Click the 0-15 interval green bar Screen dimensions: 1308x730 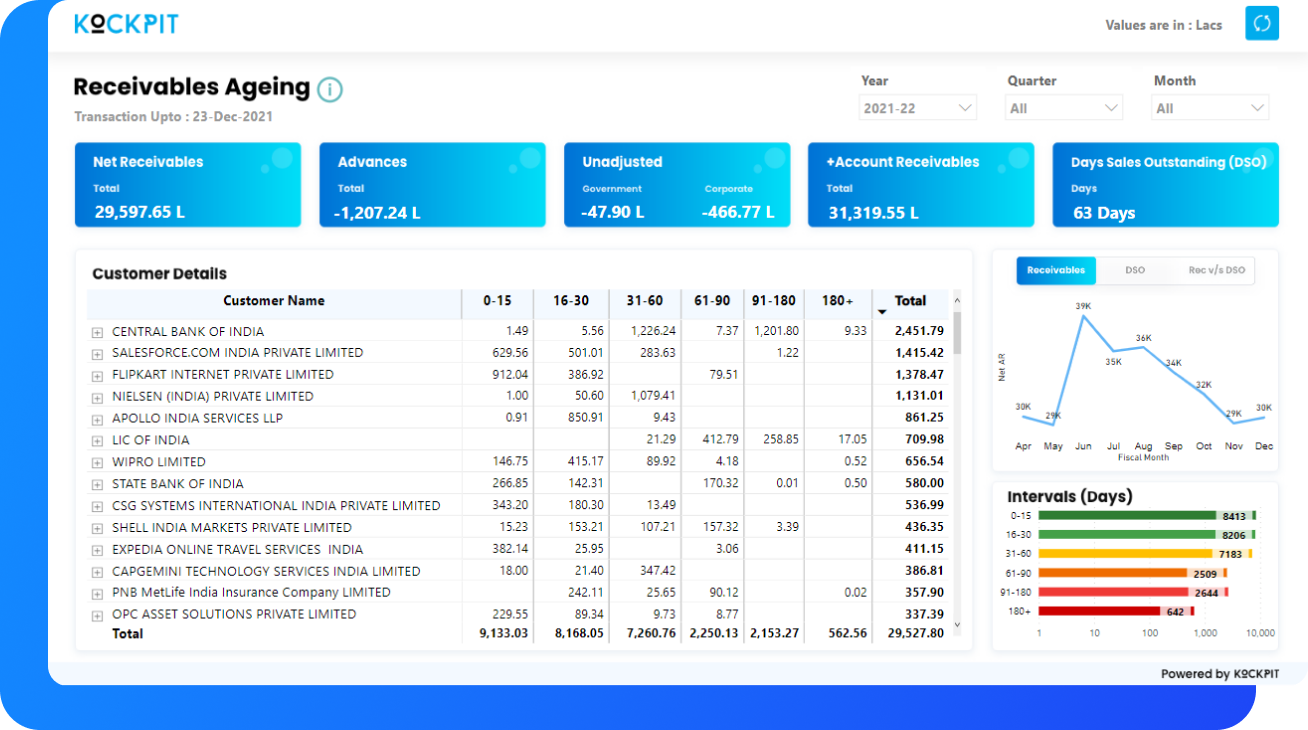[x=1146, y=516]
